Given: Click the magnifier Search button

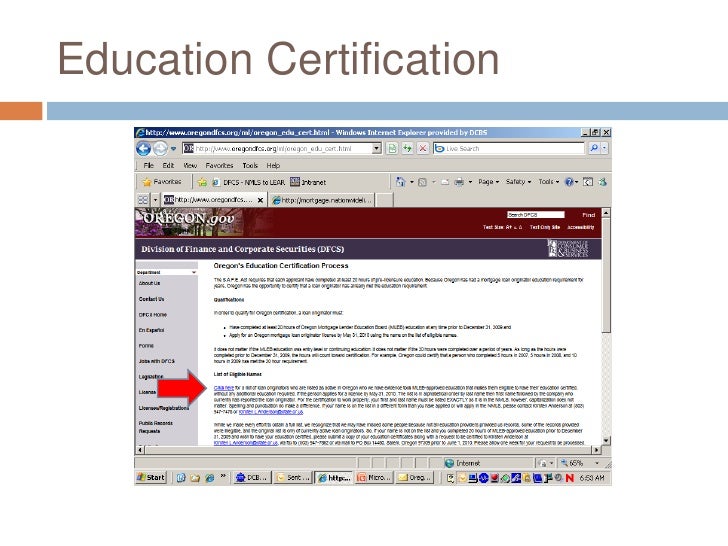Looking at the screenshot, I should click(593, 149).
